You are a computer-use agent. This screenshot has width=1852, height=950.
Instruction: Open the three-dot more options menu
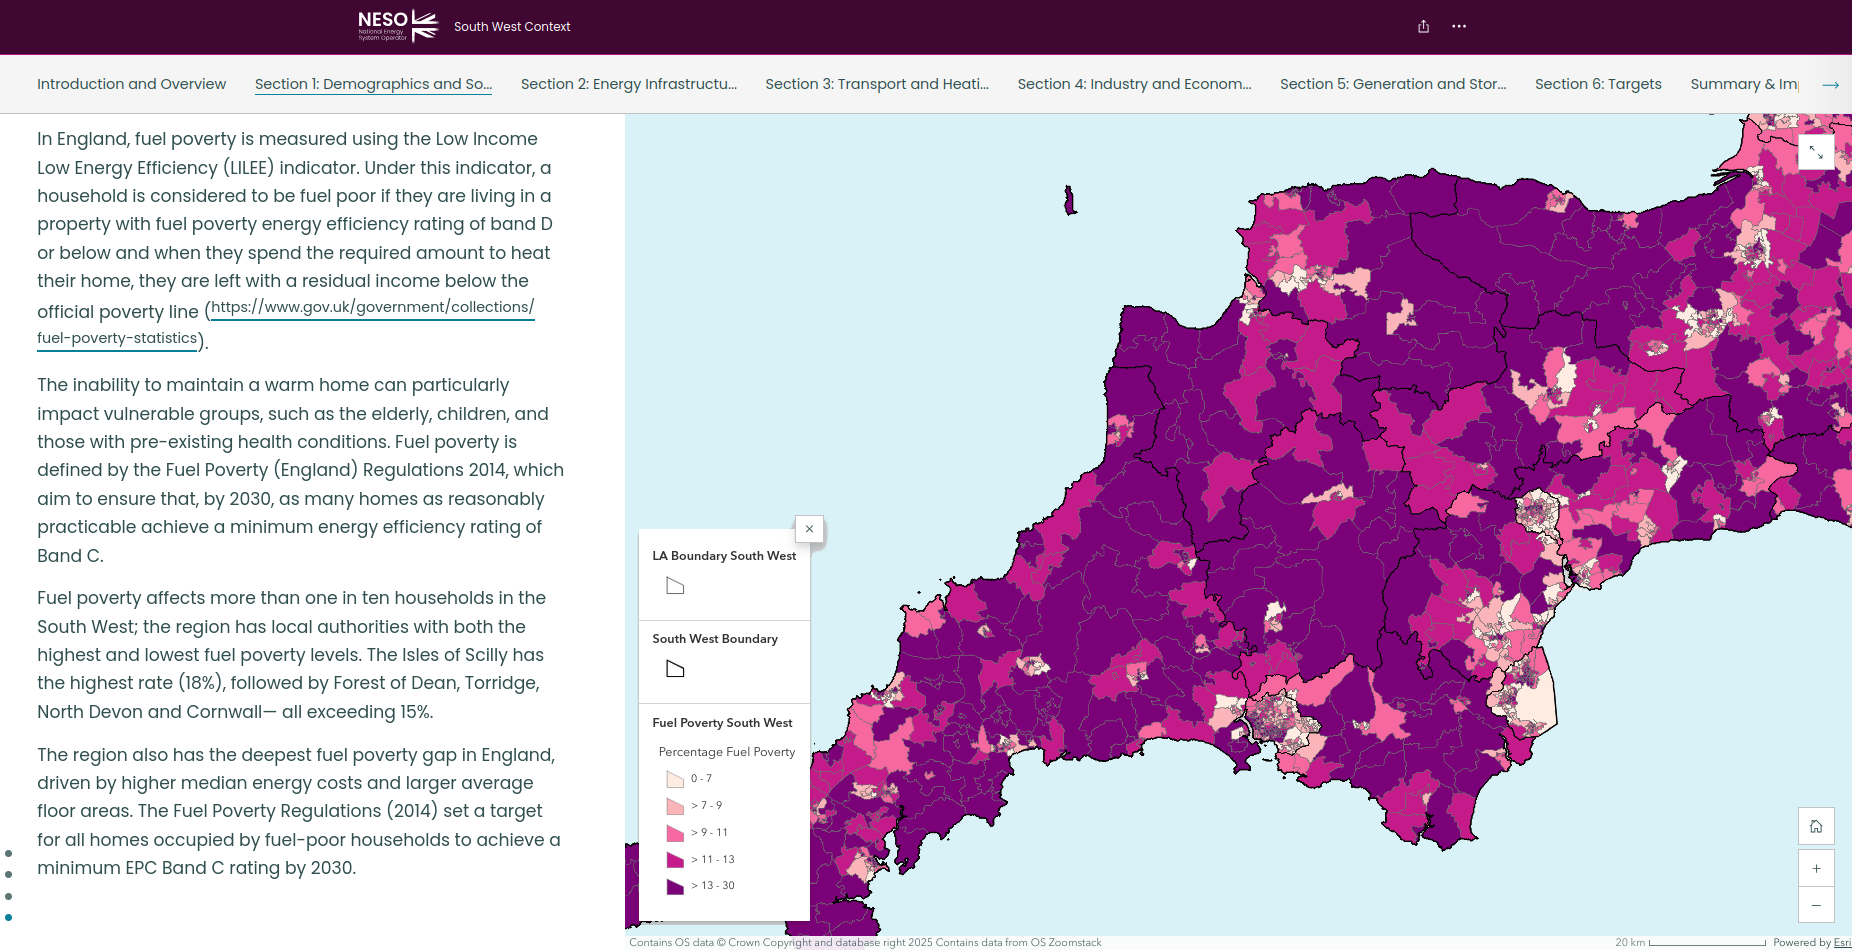coord(1459,27)
